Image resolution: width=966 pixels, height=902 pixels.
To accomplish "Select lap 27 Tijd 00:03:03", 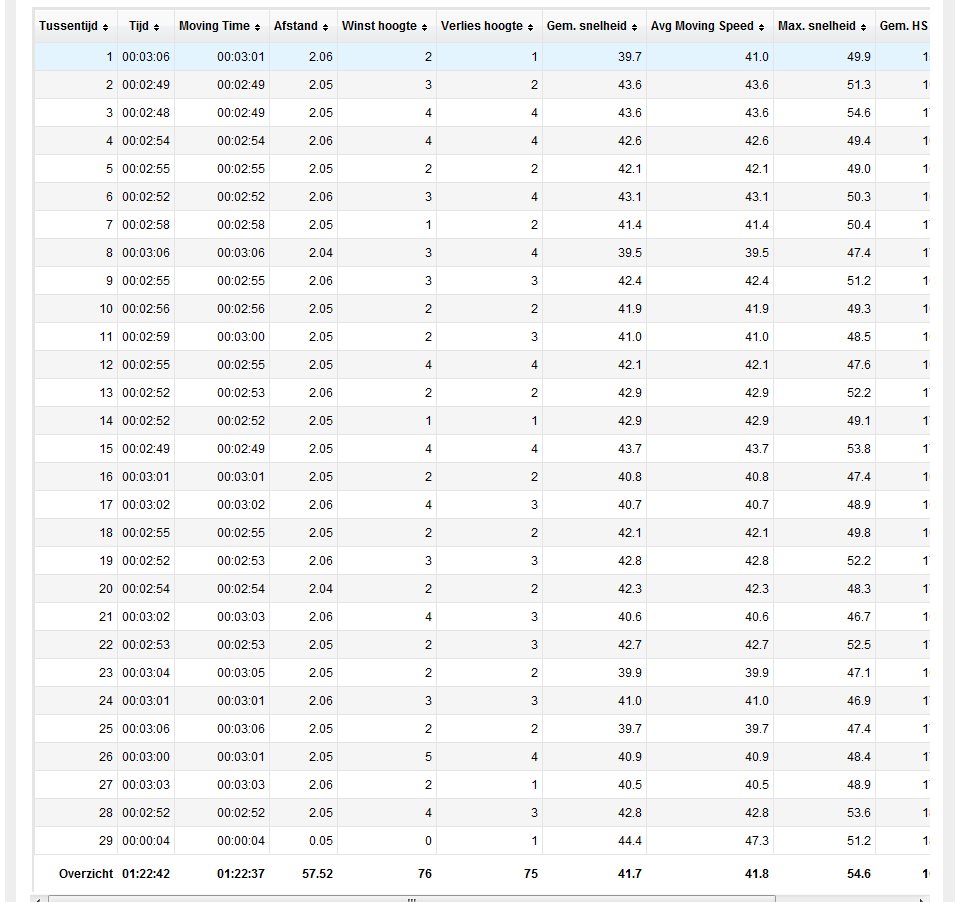I will [146, 786].
